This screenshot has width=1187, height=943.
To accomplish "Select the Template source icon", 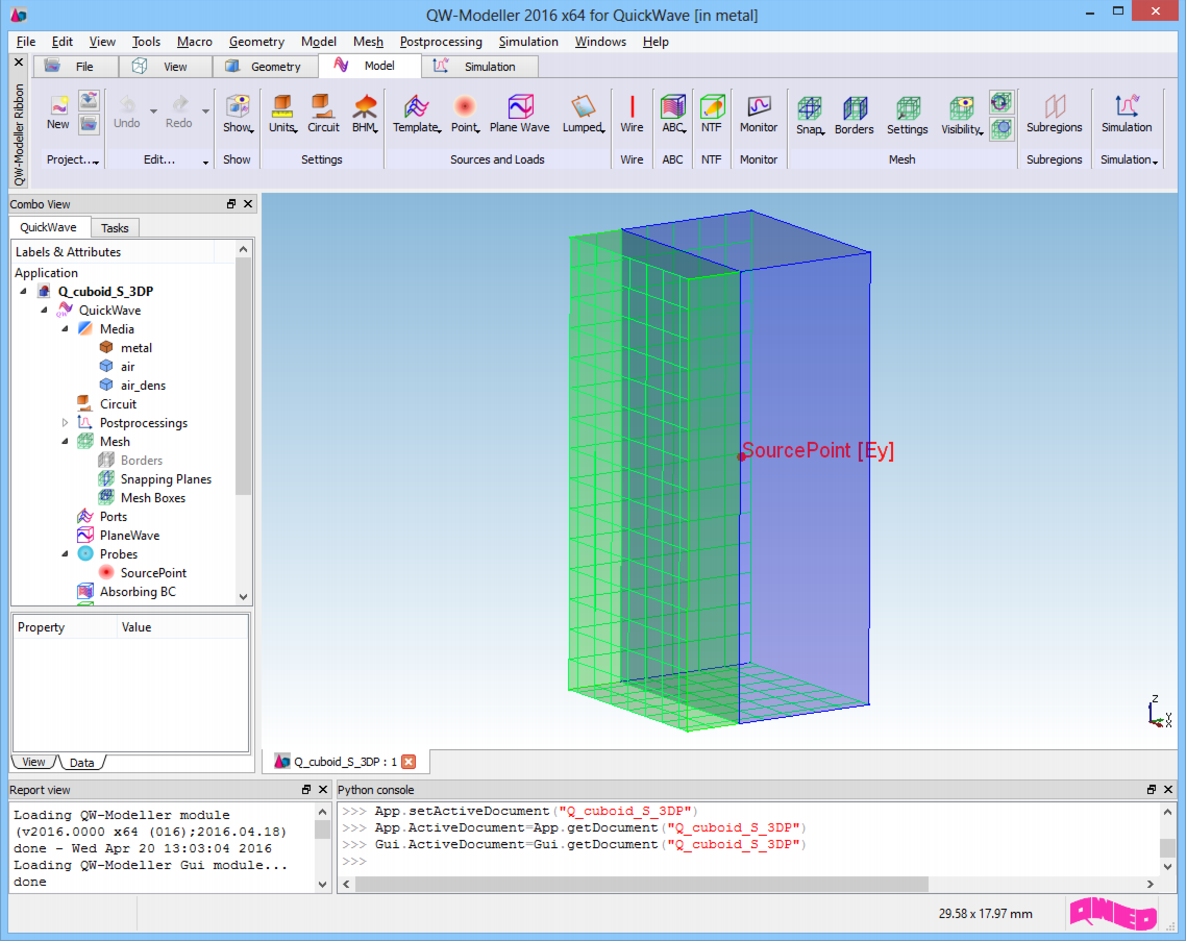I will [x=416, y=114].
